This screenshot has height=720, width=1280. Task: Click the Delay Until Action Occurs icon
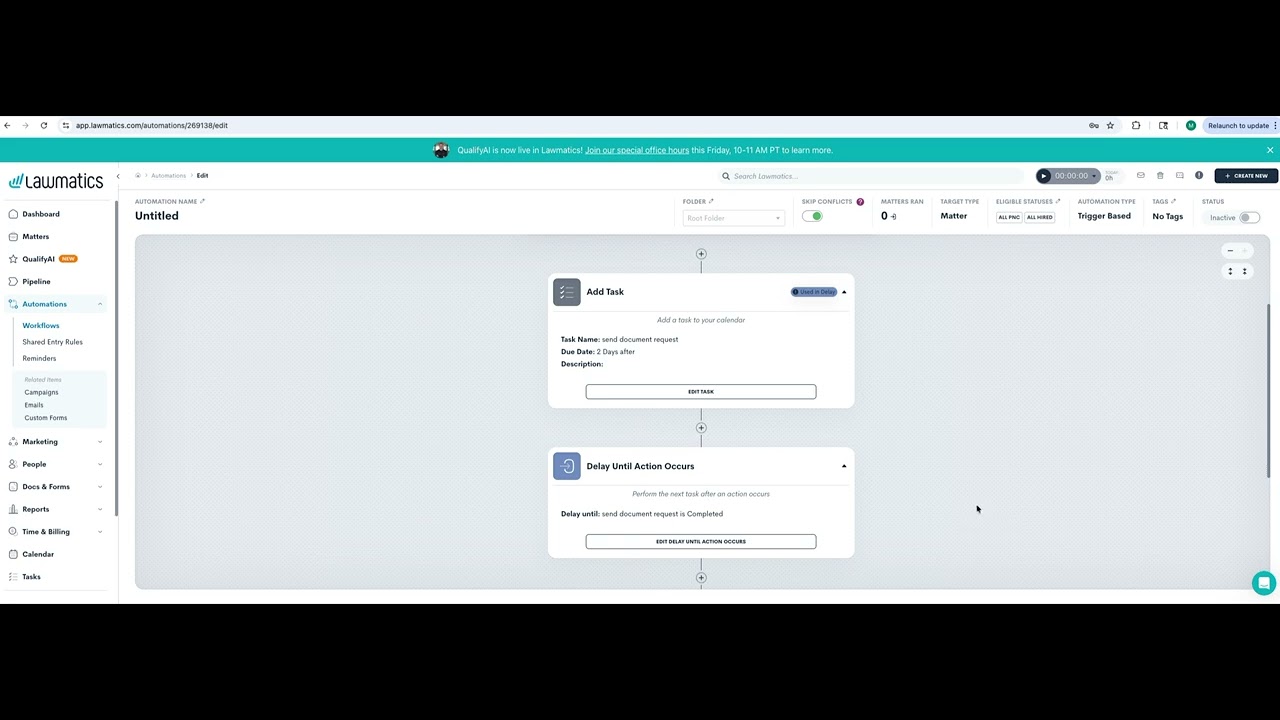(567, 466)
